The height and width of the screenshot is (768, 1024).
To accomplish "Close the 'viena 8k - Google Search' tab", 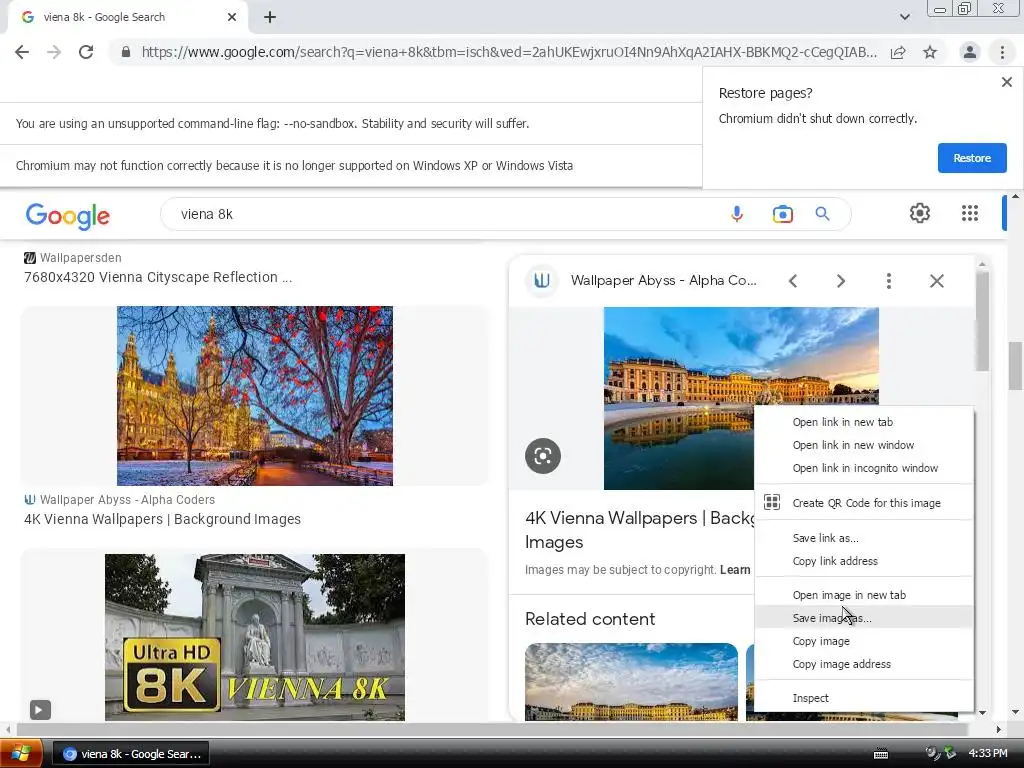I will (232, 18).
